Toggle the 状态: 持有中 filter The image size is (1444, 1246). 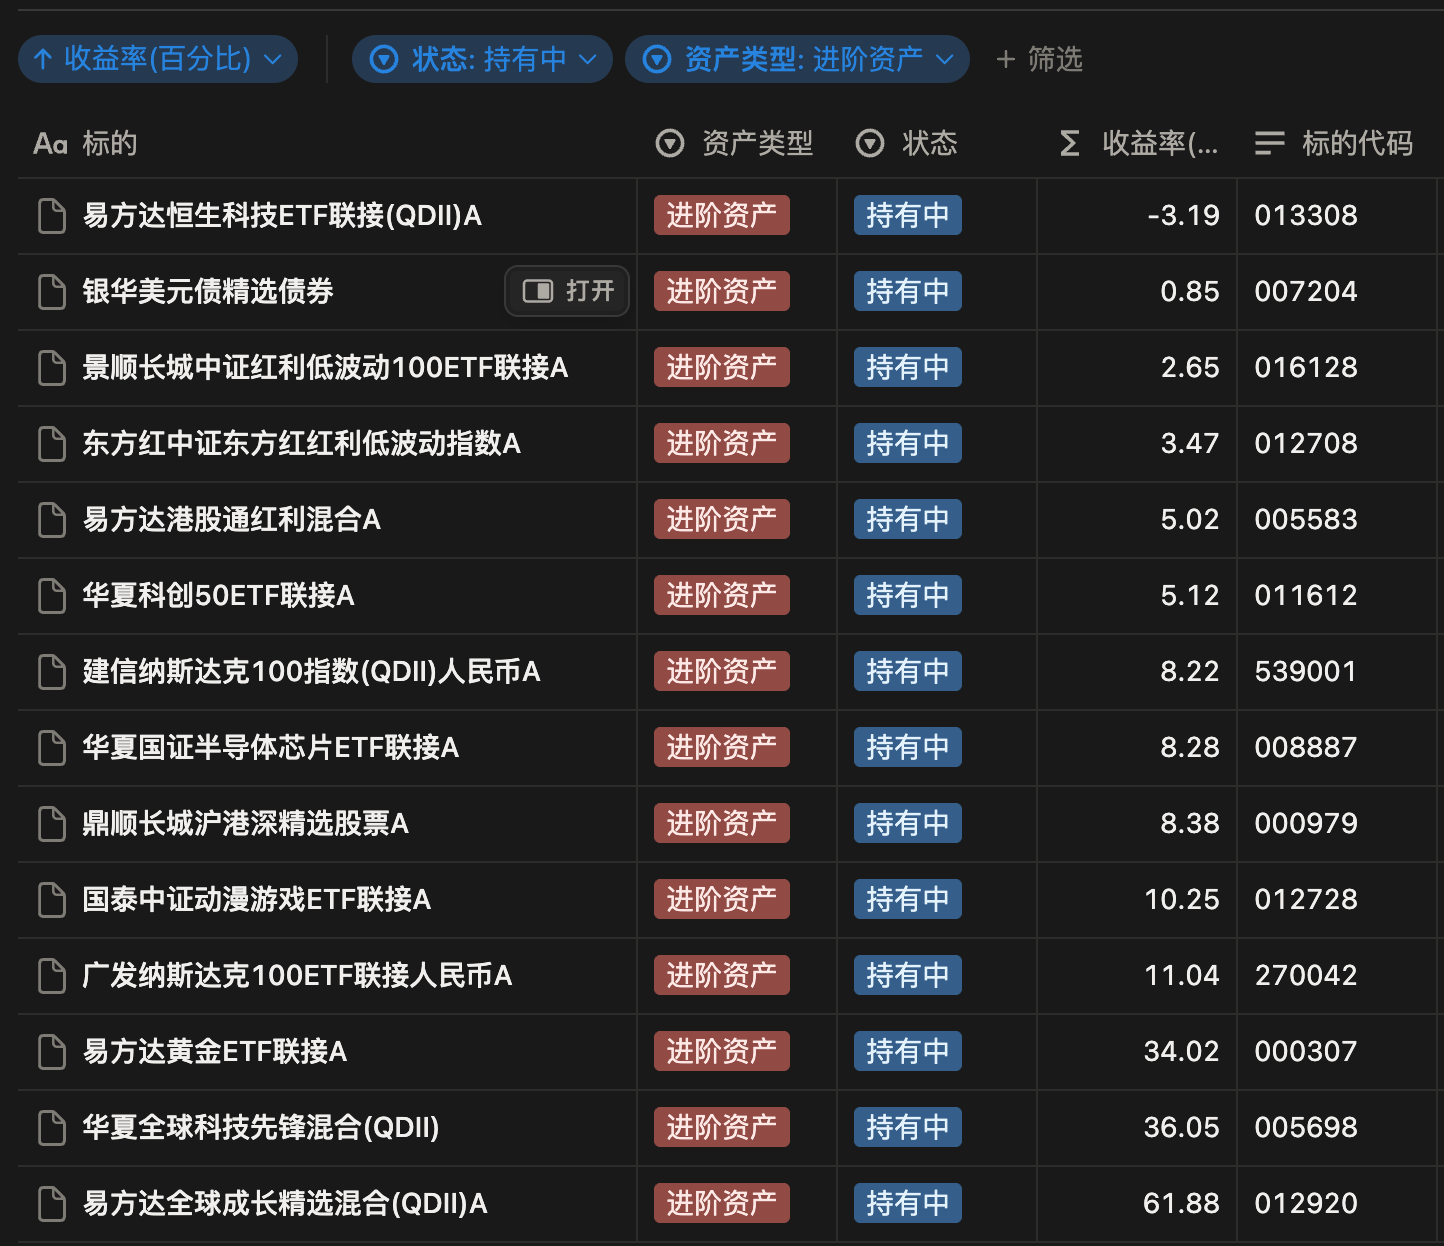point(482,59)
